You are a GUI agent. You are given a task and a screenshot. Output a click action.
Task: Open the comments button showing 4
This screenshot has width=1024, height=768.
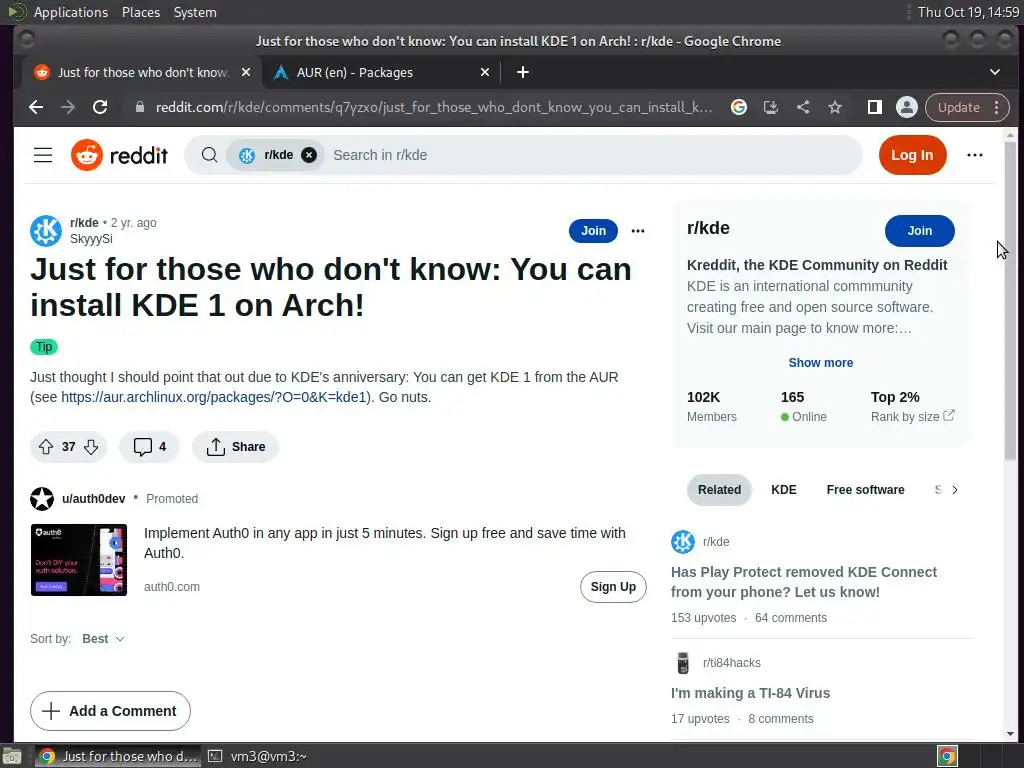tap(149, 447)
